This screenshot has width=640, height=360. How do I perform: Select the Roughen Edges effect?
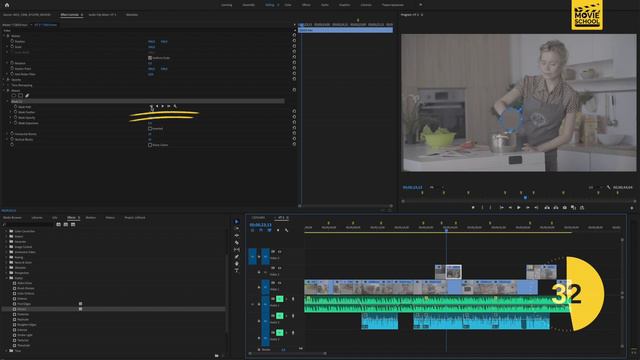click(x=27, y=324)
